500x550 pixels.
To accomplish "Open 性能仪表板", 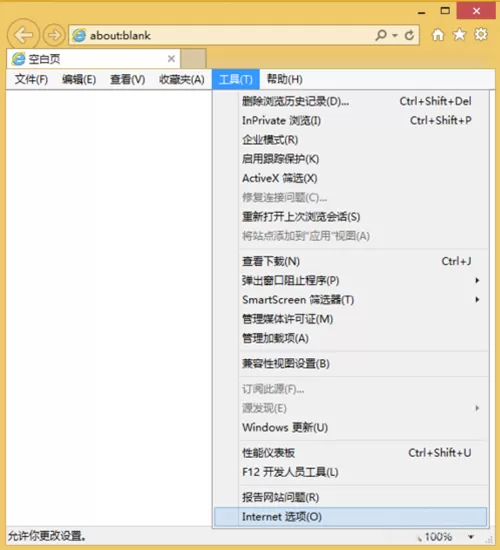I will point(351,453).
